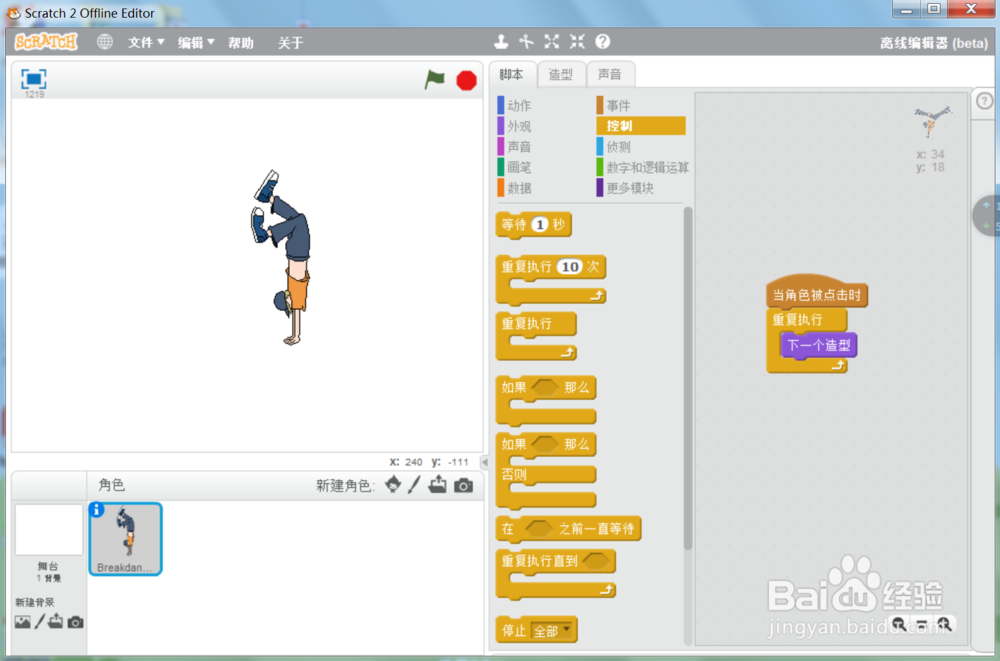Upload sprite from file icon
The width and height of the screenshot is (1000, 661).
tap(438, 485)
